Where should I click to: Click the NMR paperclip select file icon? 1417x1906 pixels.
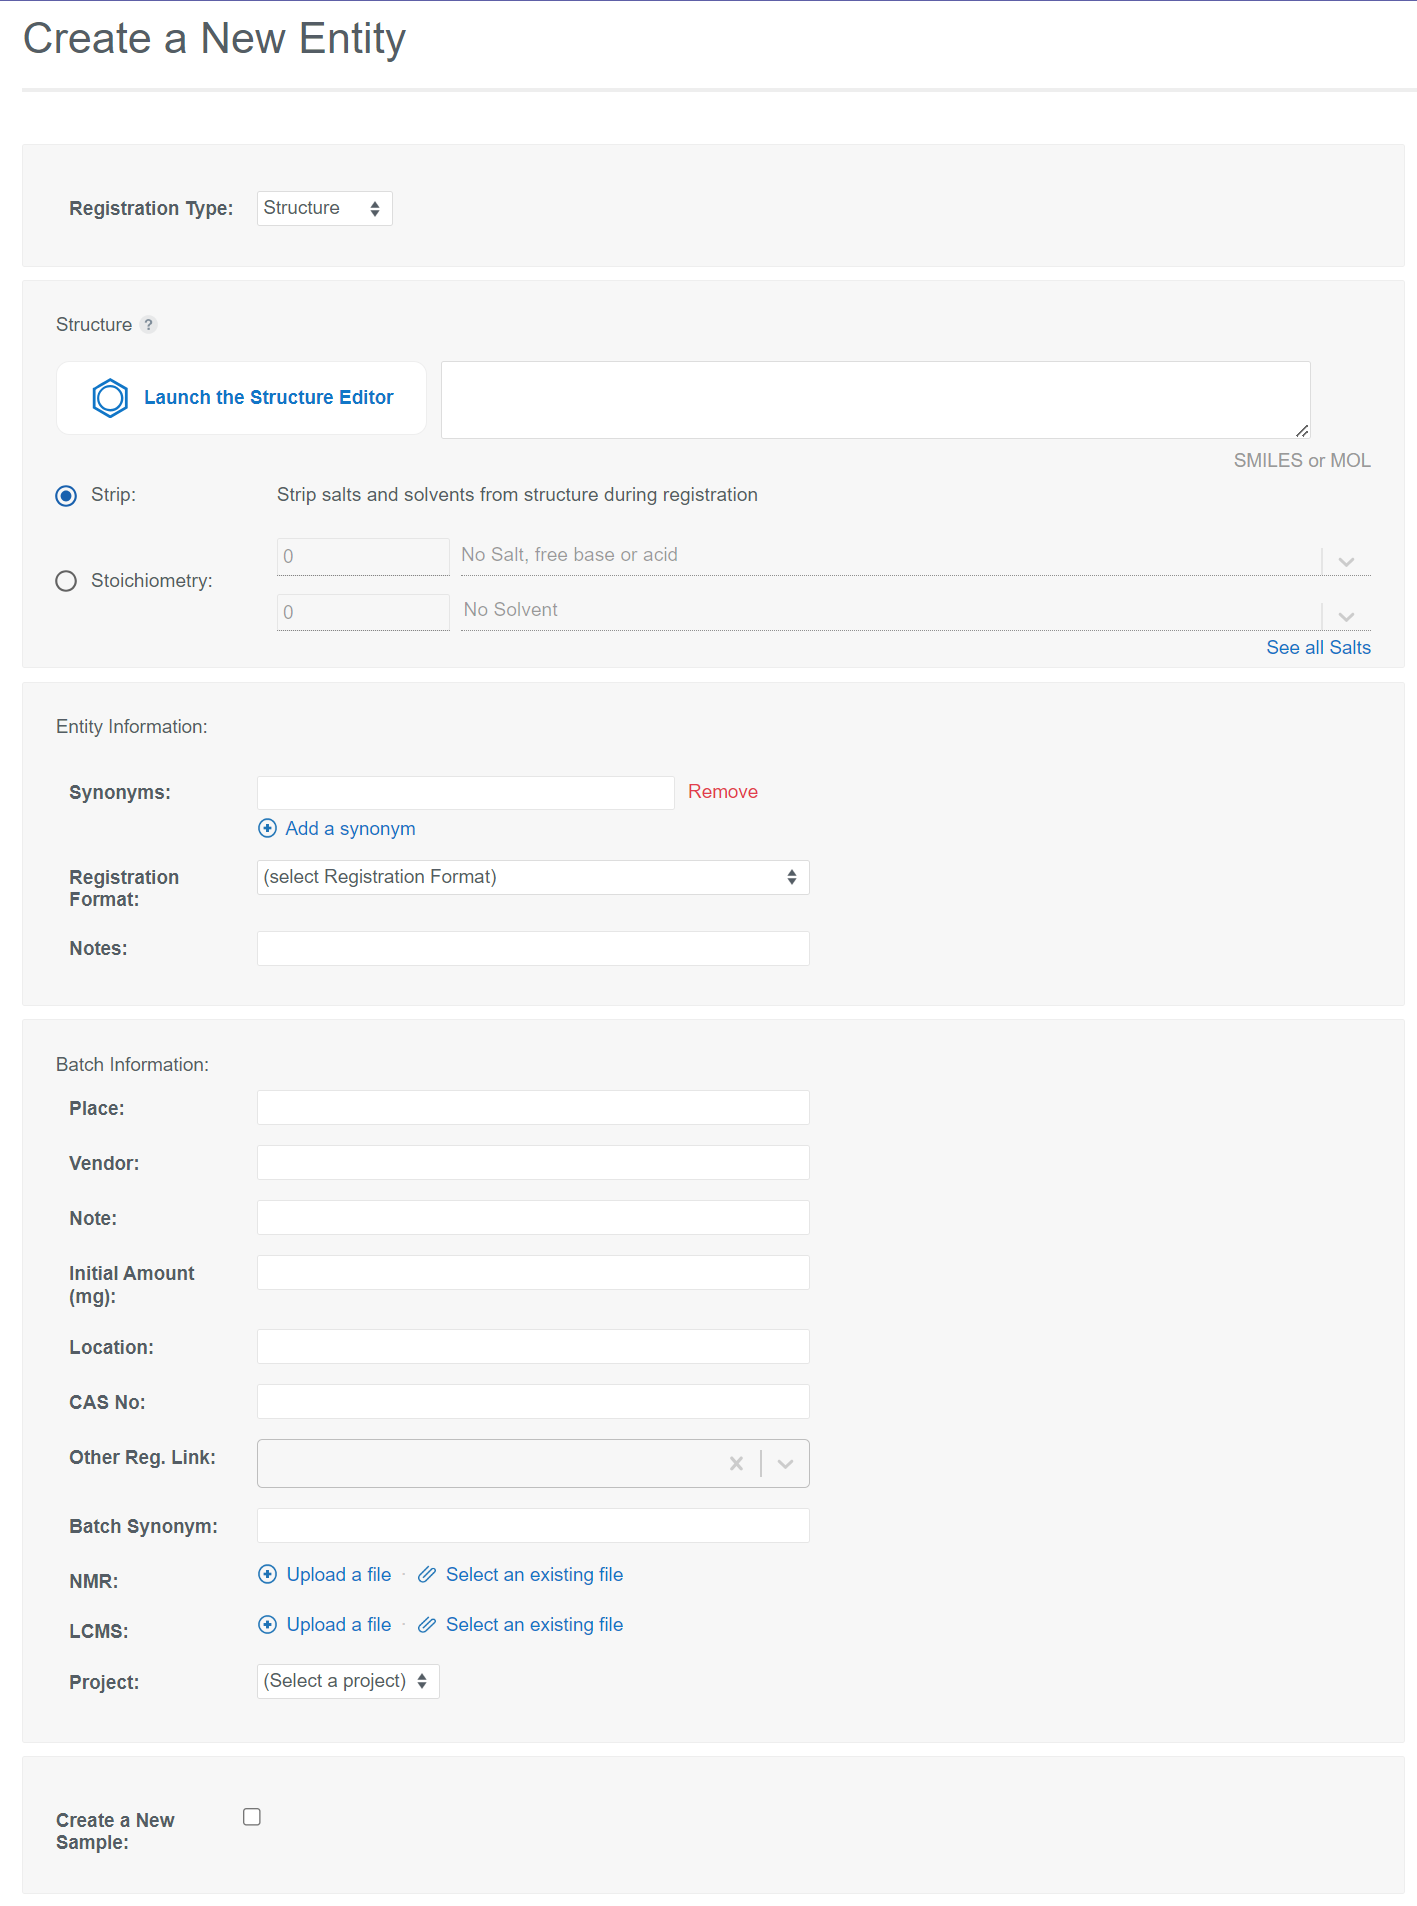tap(427, 1575)
